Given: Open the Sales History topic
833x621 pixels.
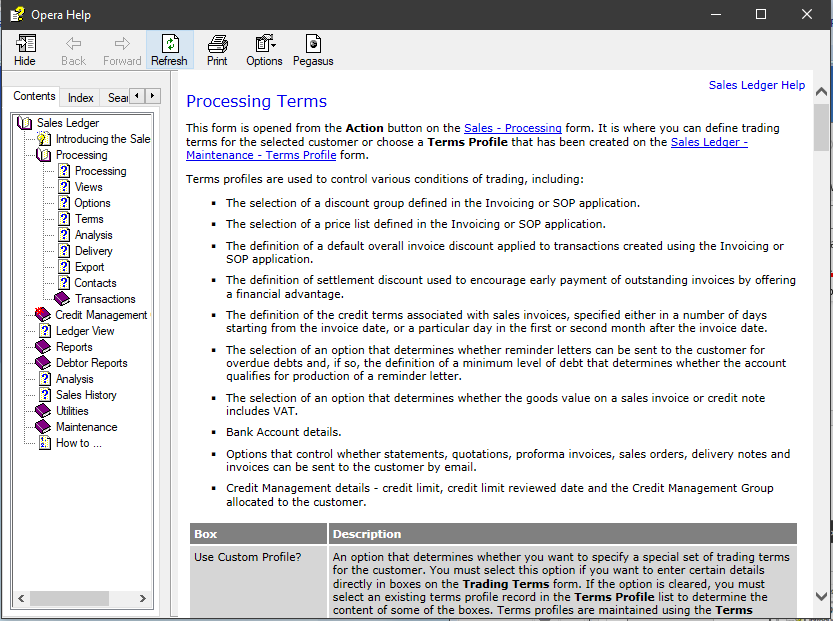Looking at the screenshot, I should tap(86, 395).
